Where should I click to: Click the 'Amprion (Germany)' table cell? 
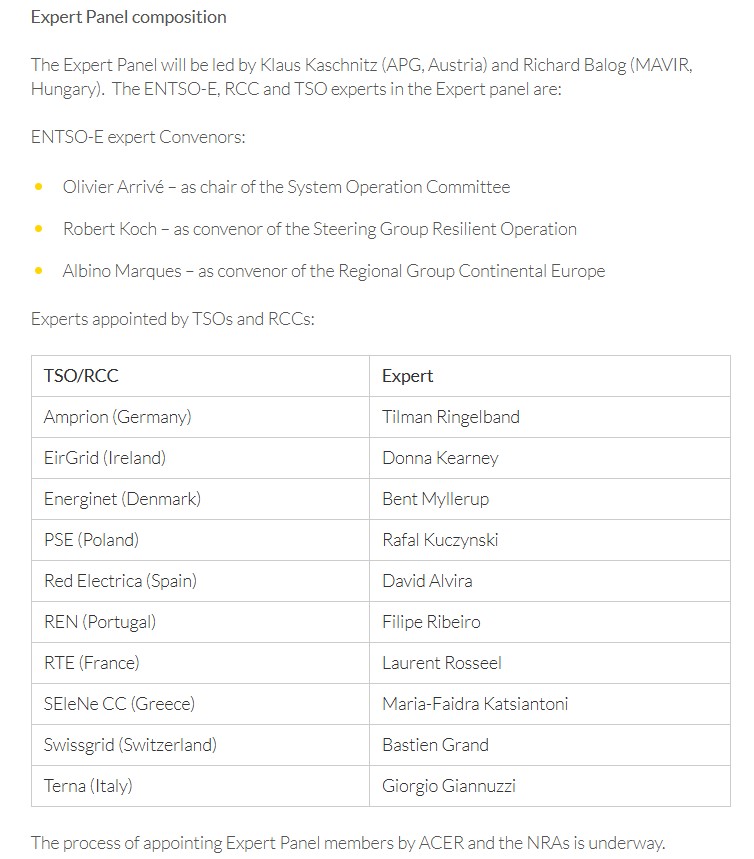pos(117,417)
